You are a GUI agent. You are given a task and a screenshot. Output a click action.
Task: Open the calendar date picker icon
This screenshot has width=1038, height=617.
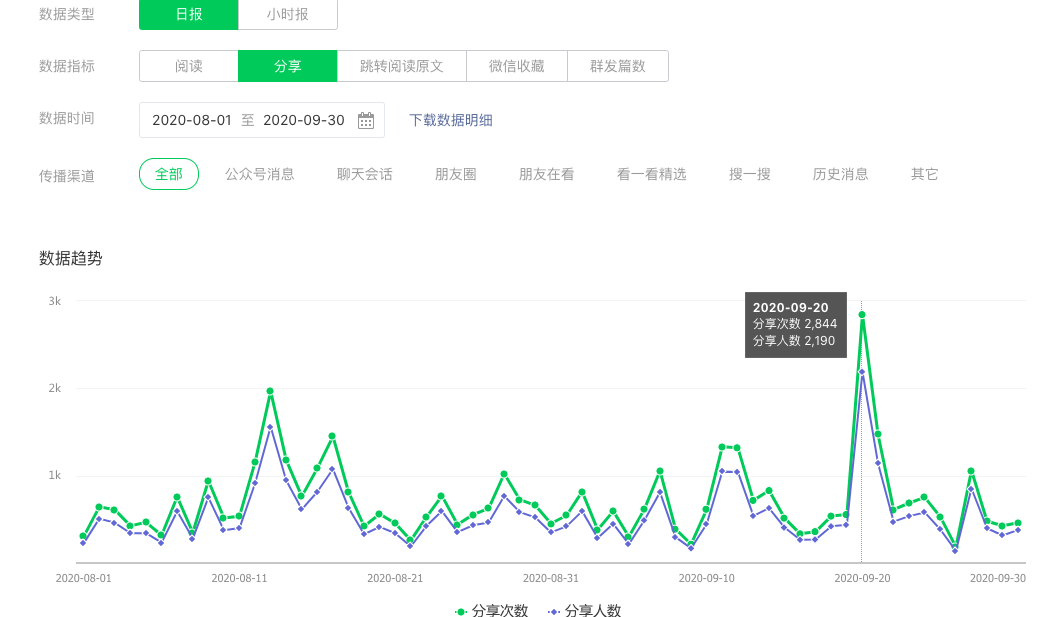(x=365, y=120)
